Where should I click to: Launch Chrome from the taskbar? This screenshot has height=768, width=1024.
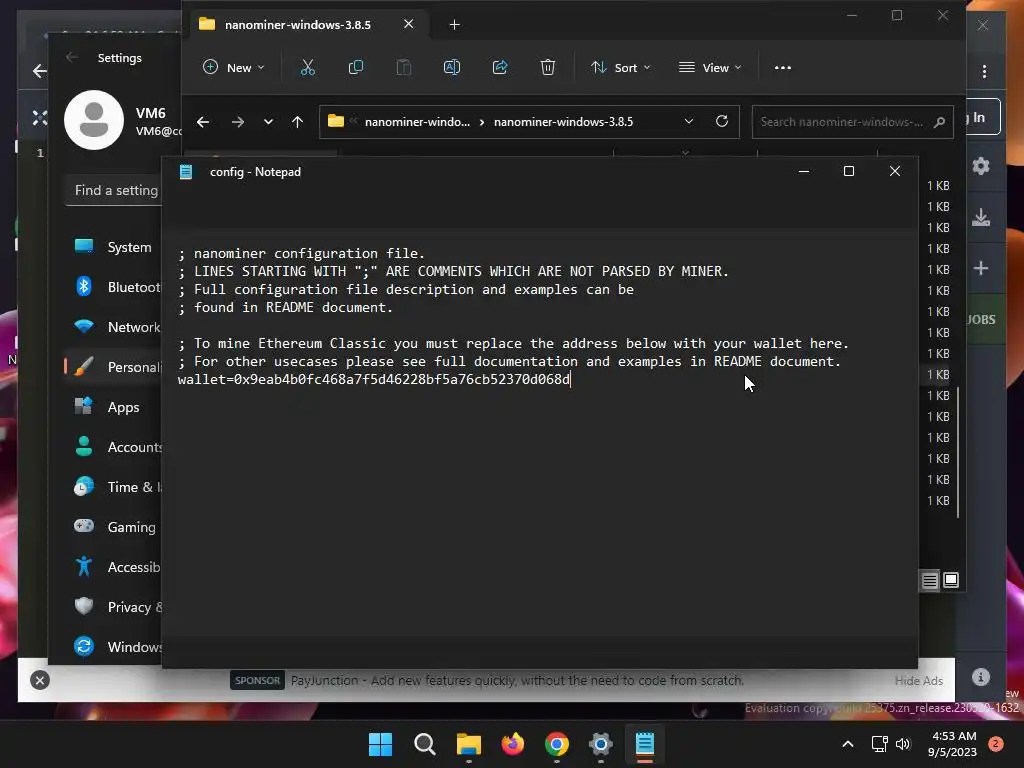(x=556, y=744)
